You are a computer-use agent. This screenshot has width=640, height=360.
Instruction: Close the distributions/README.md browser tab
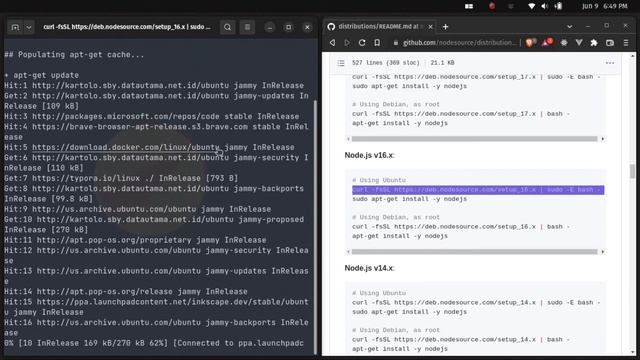430,27
